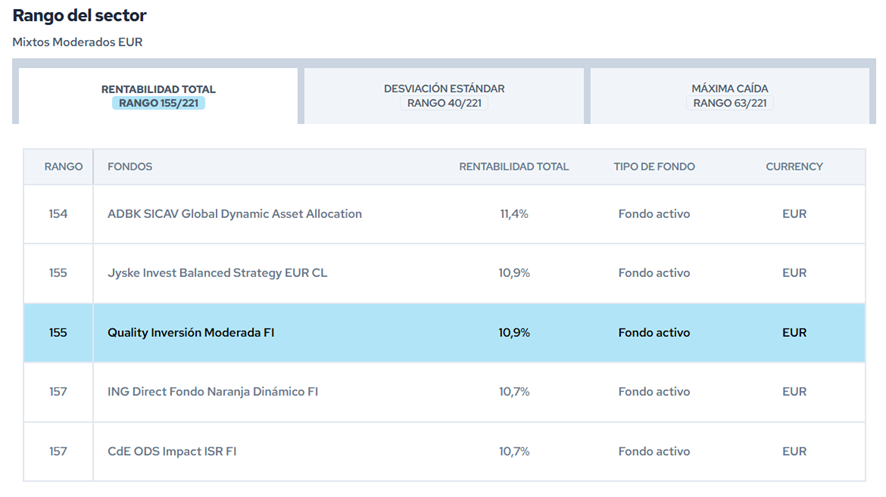Click the 10,7% value in CdE ODS row
This screenshot has width=886, height=497.
pos(514,451)
